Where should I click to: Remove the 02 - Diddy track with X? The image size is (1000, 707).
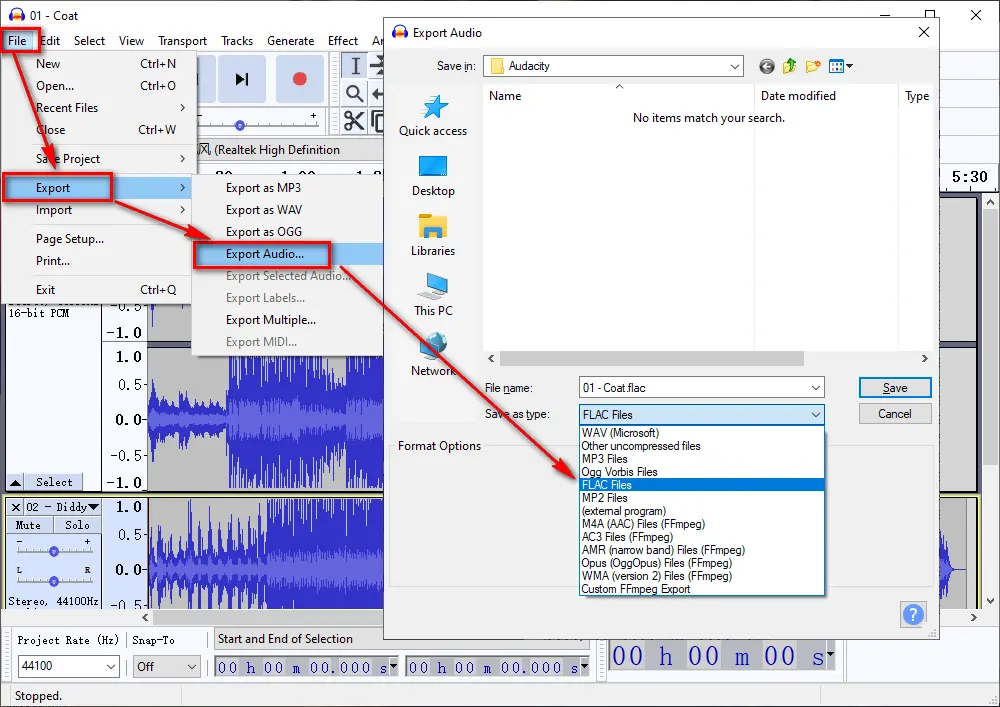[16, 507]
